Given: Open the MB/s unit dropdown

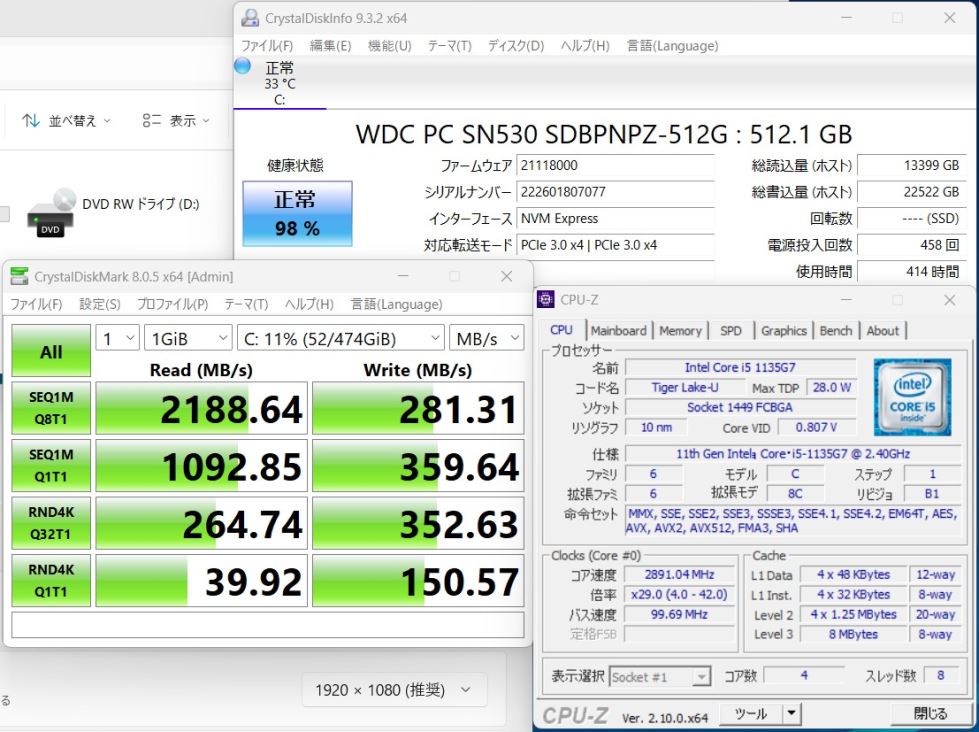Looking at the screenshot, I should point(486,339).
